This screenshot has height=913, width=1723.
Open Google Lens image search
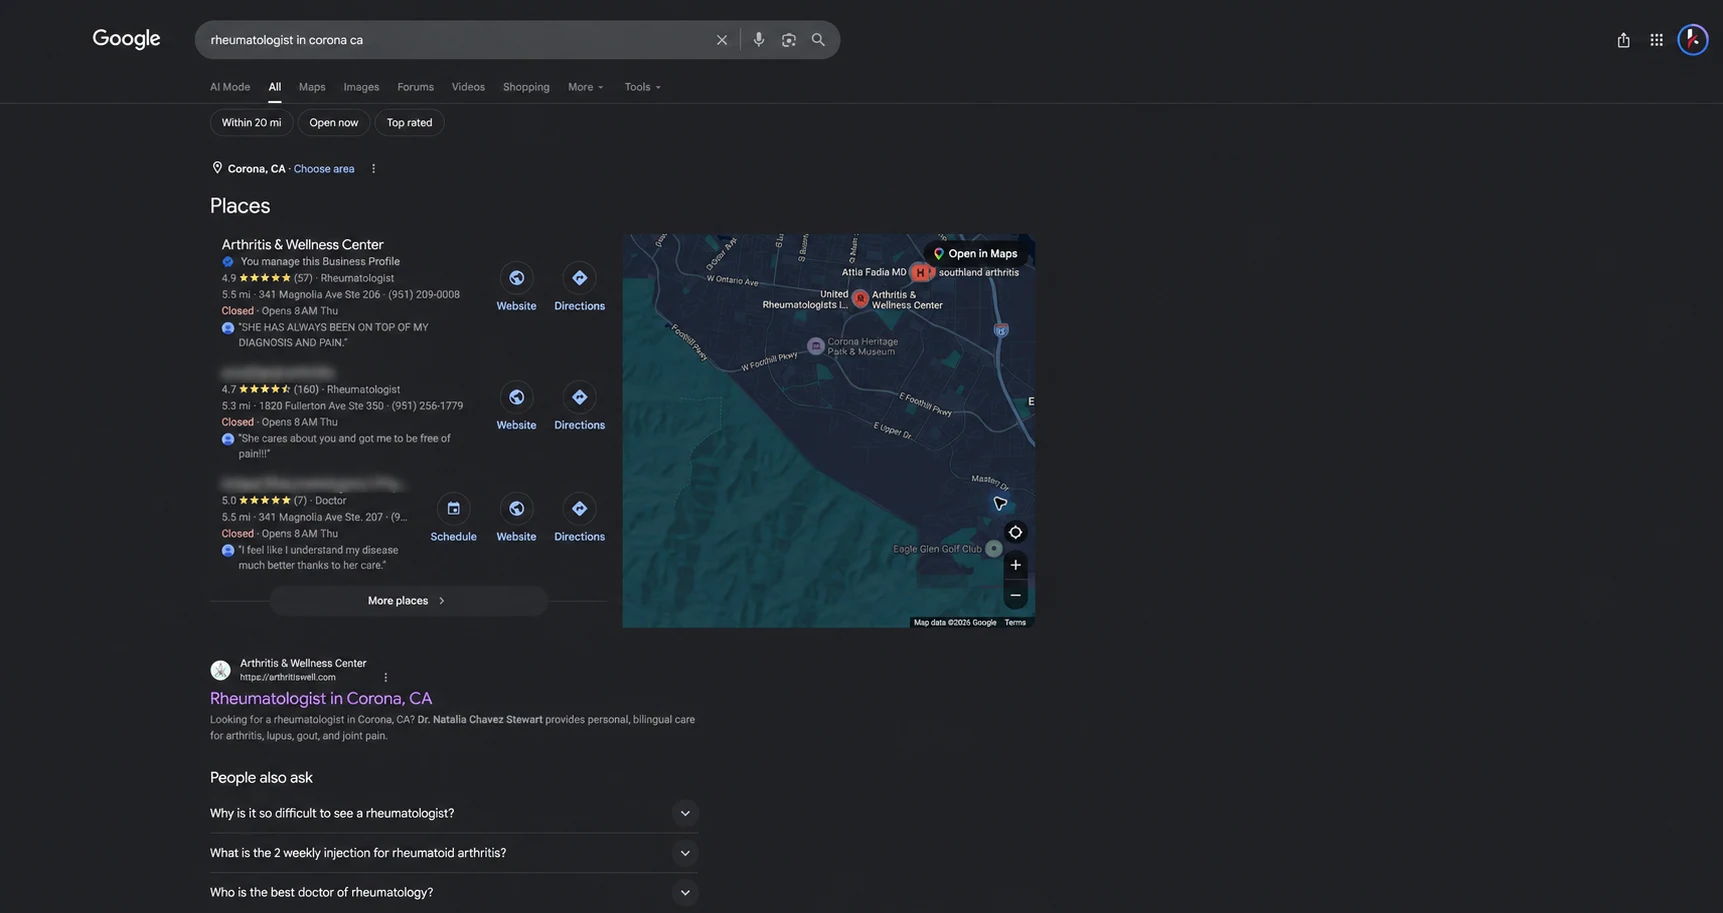[x=788, y=40]
